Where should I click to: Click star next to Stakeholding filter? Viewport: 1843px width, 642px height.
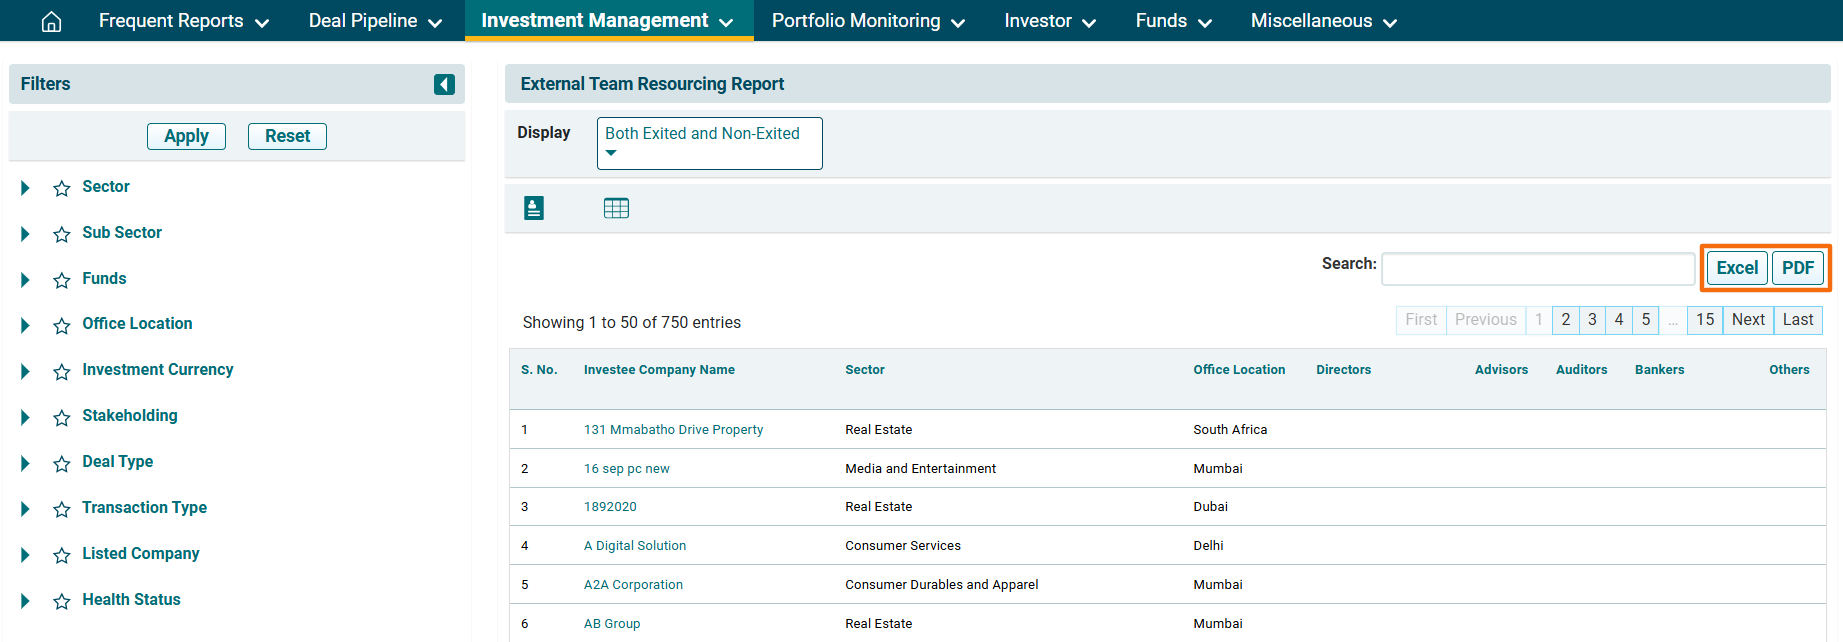point(62,417)
